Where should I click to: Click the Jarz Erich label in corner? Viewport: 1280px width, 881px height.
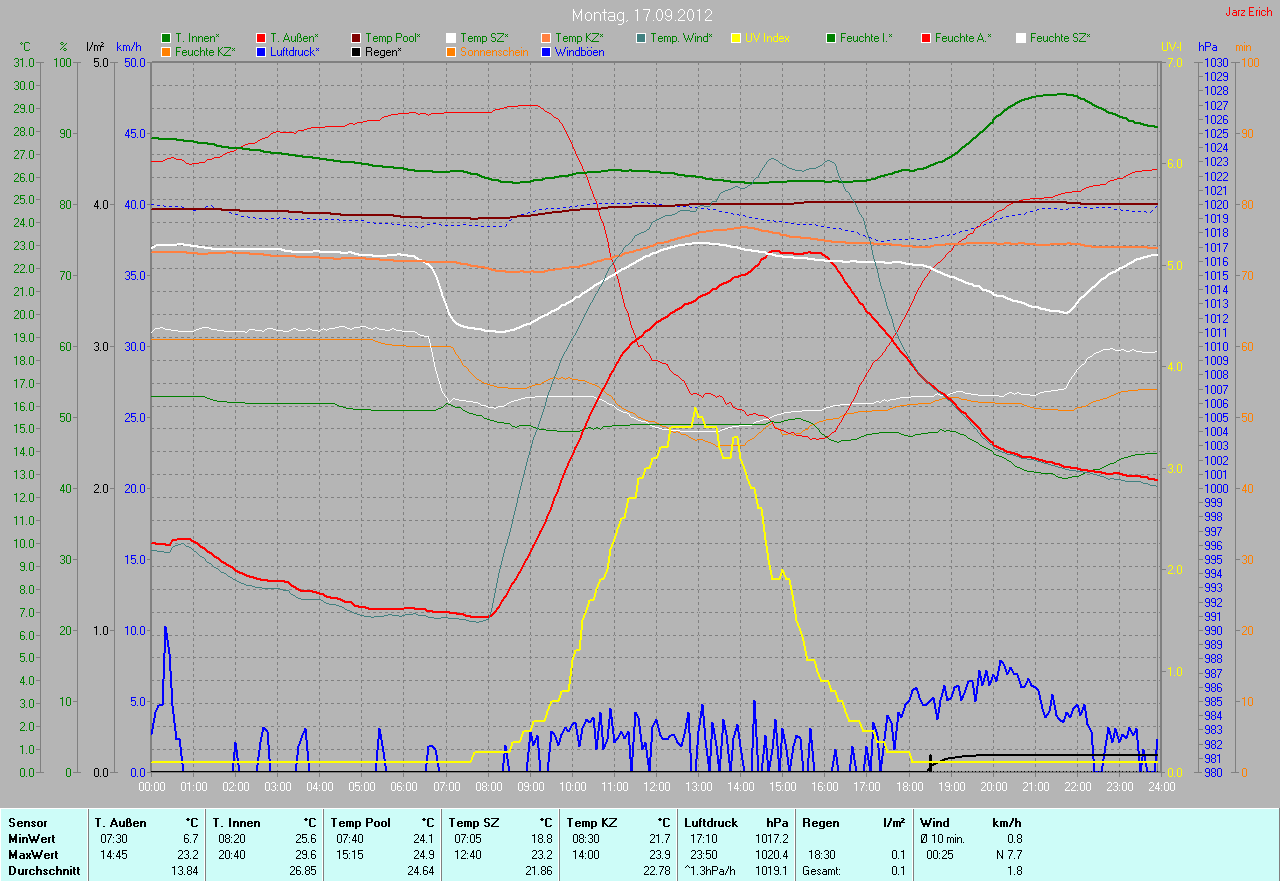pyautogui.click(x=1249, y=12)
